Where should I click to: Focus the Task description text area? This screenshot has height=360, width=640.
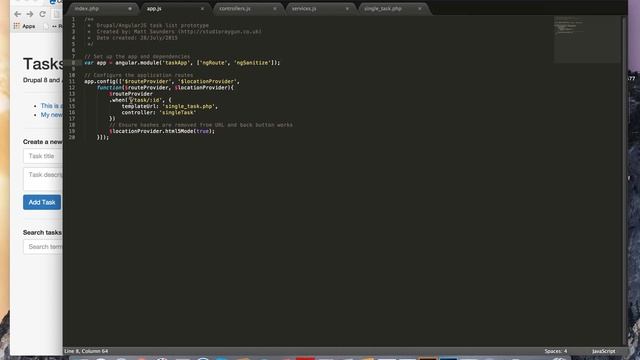43,179
